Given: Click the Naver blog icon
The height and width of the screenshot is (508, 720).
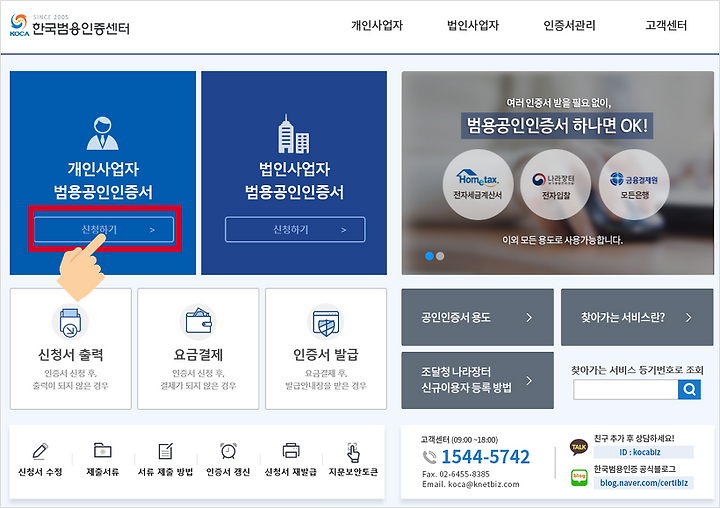Looking at the screenshot, I should (579, 478).
